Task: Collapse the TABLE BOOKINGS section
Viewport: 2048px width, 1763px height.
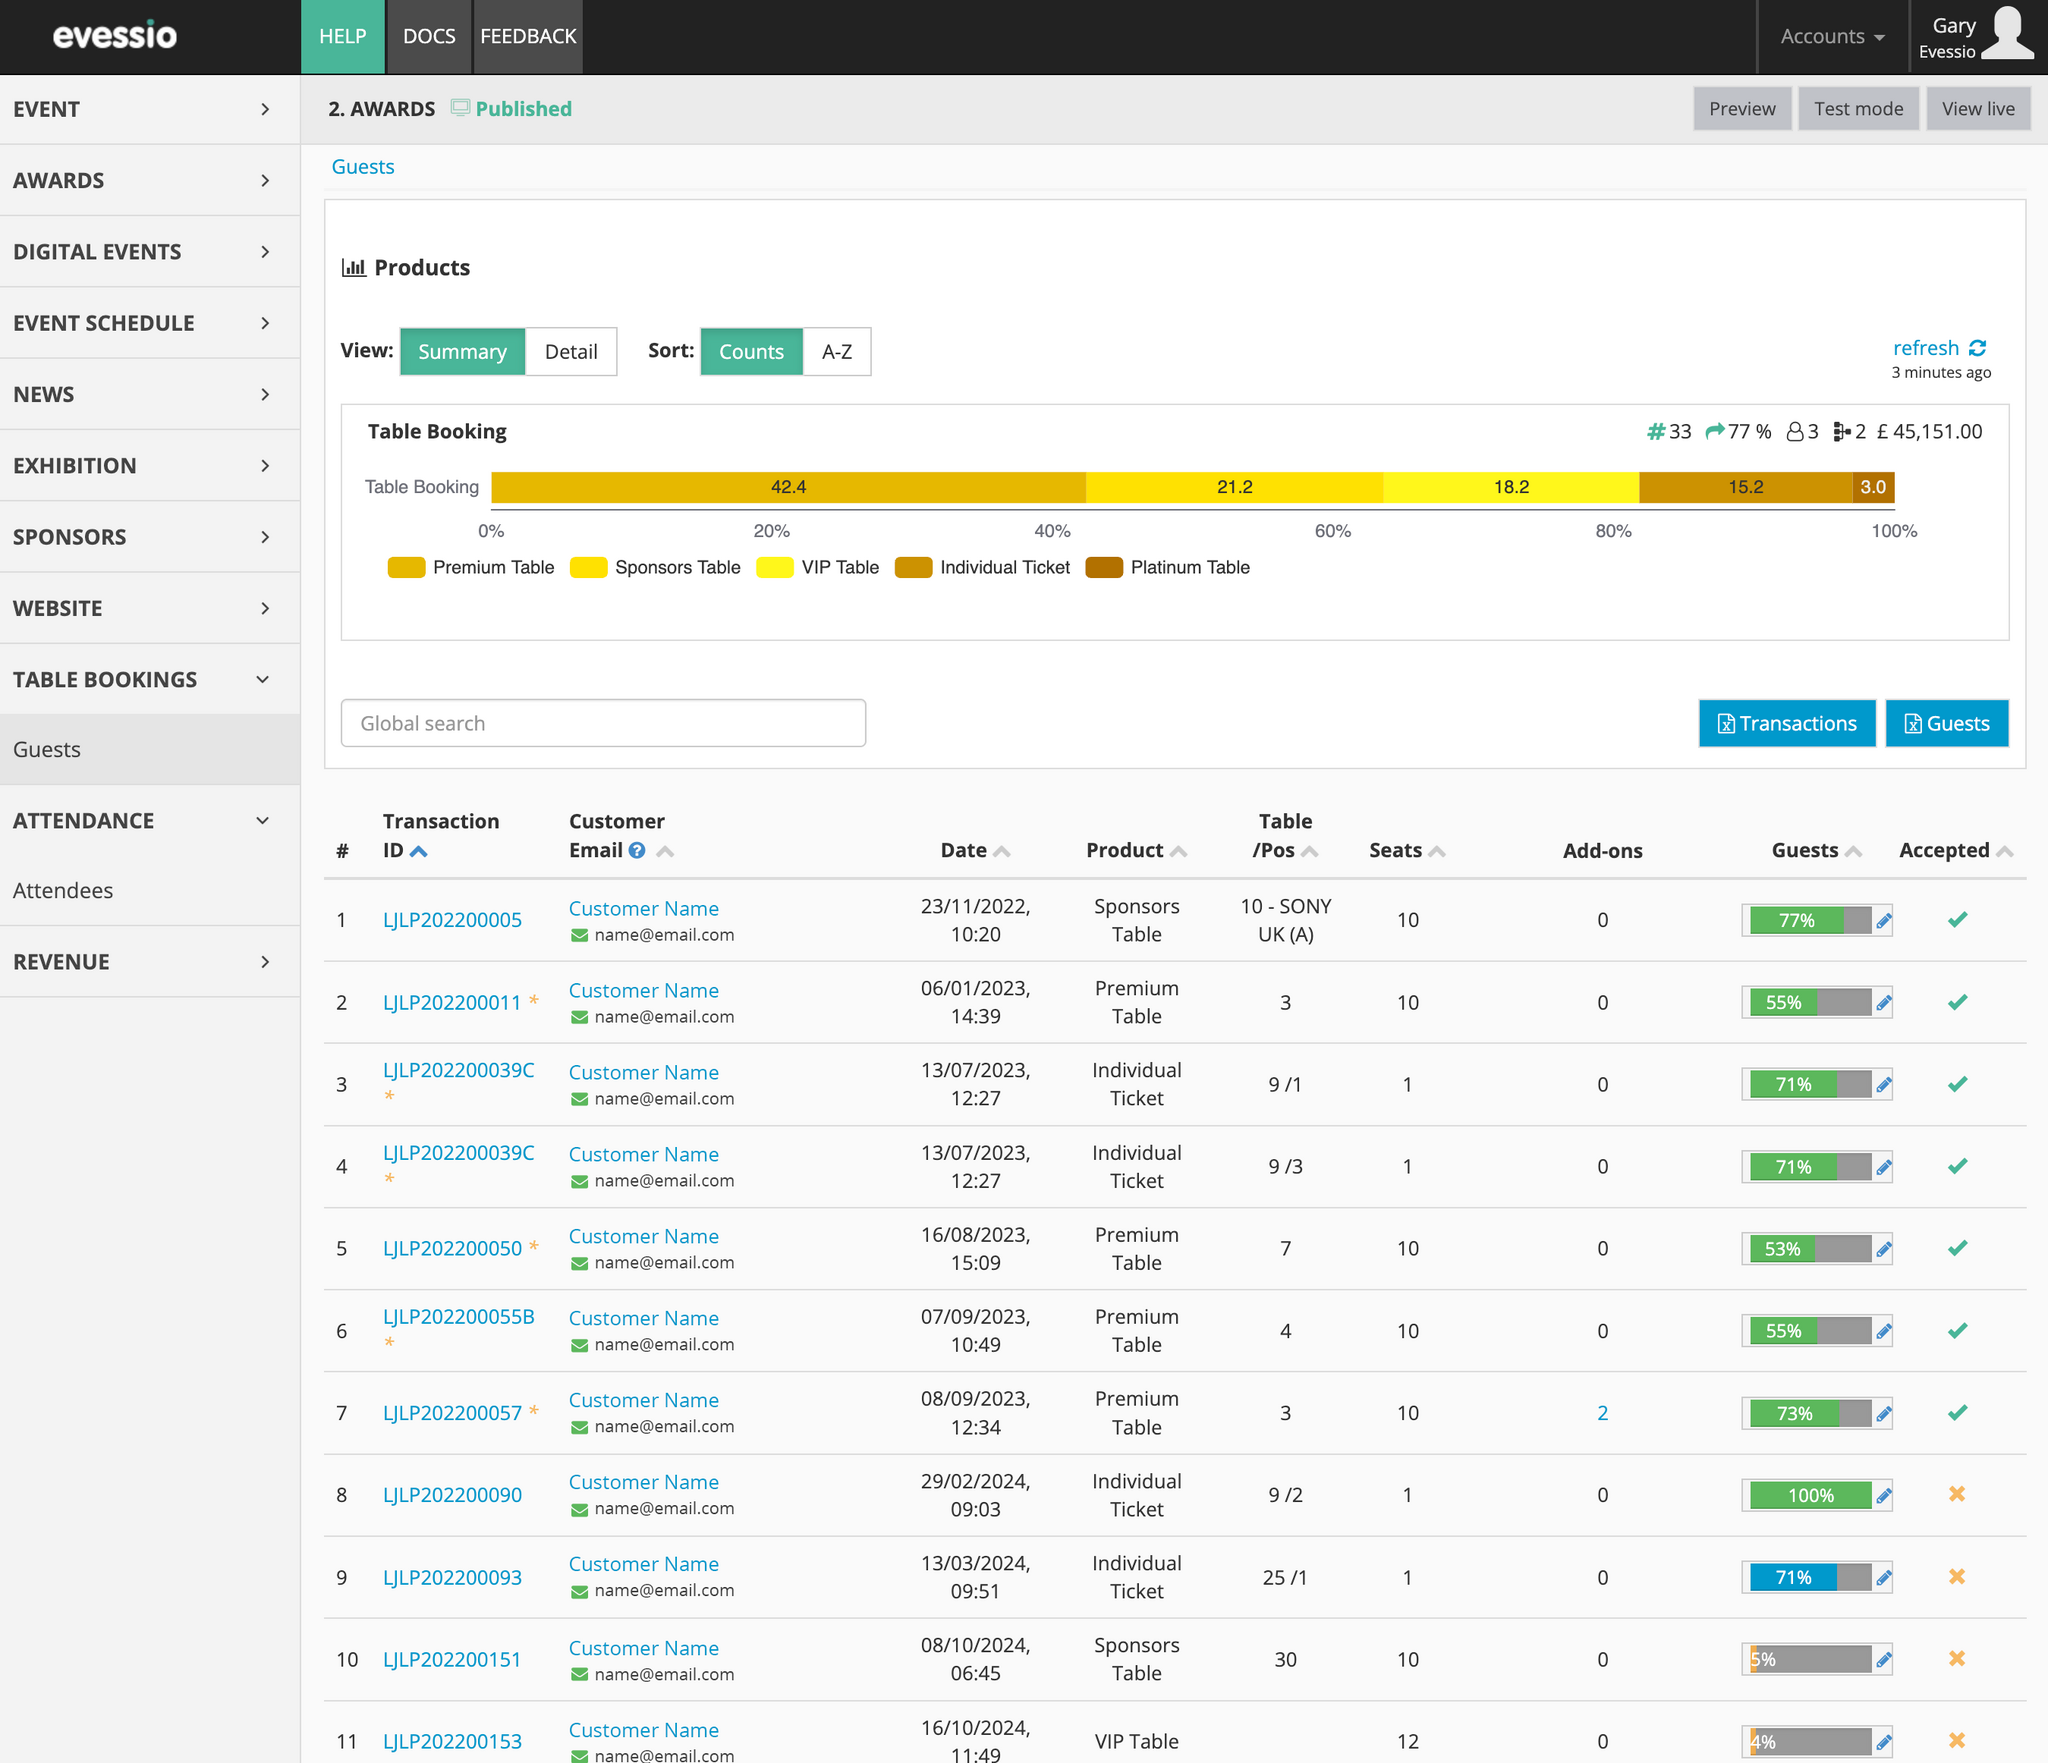Action: tap(150, 679)
